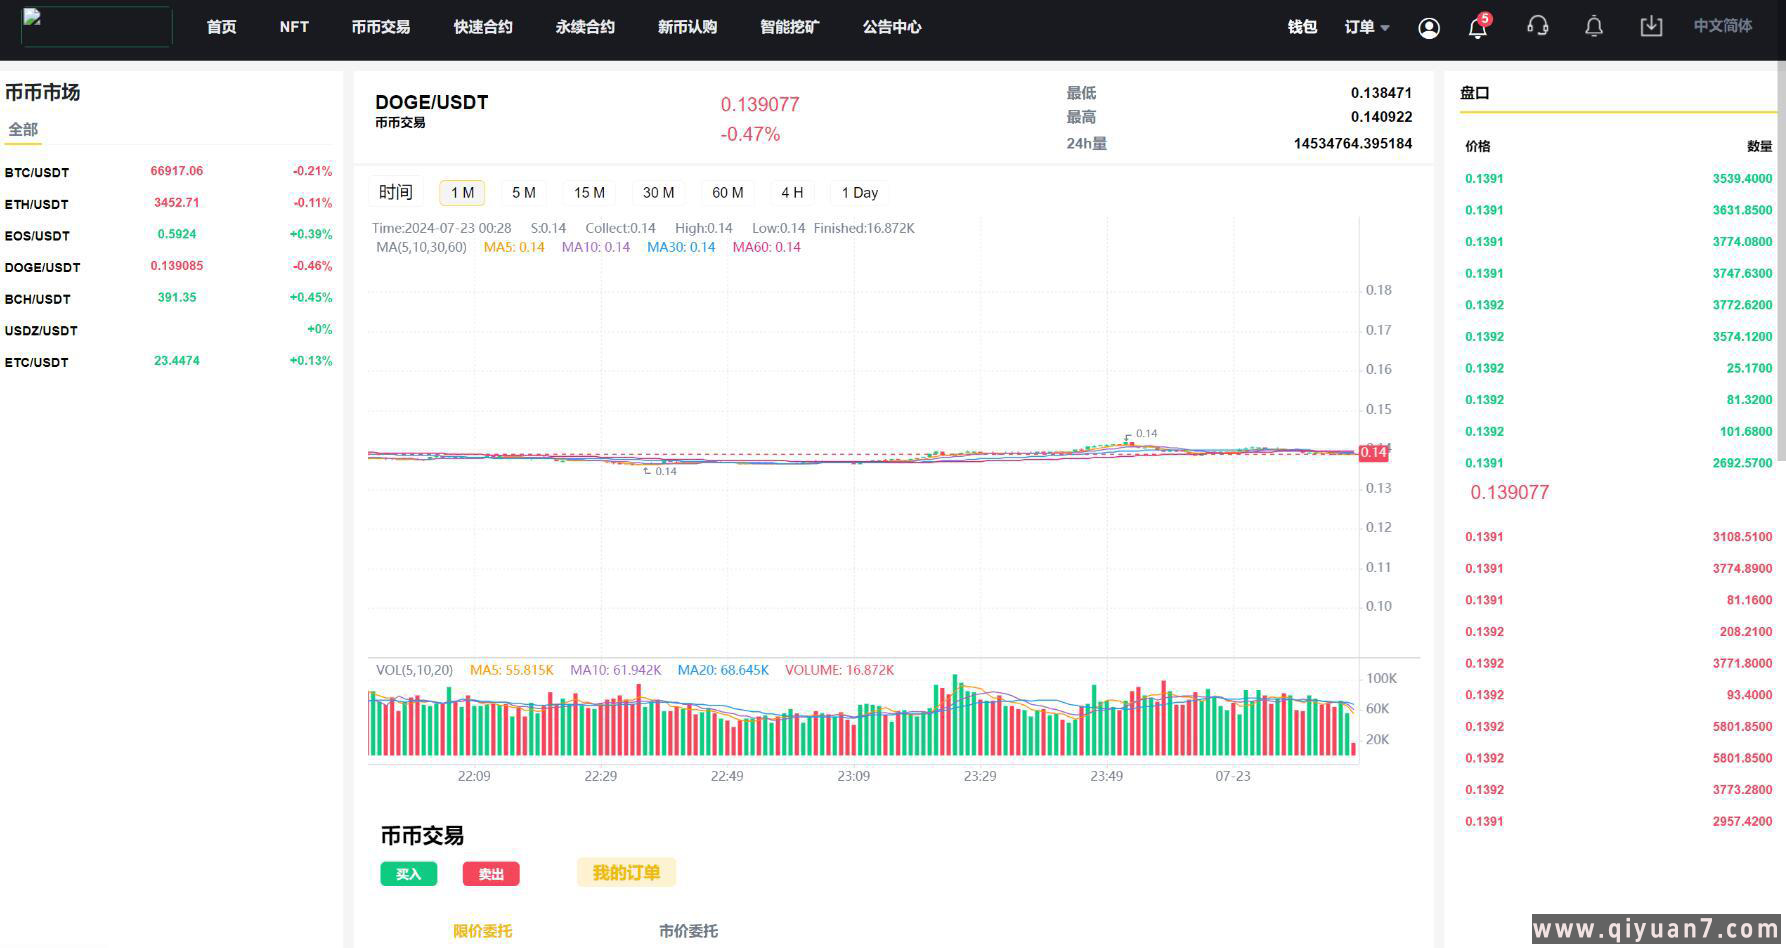Click the green 买入 buy button
The image size is (1786, 948).
pyautogui.click(x=408, y=874)
